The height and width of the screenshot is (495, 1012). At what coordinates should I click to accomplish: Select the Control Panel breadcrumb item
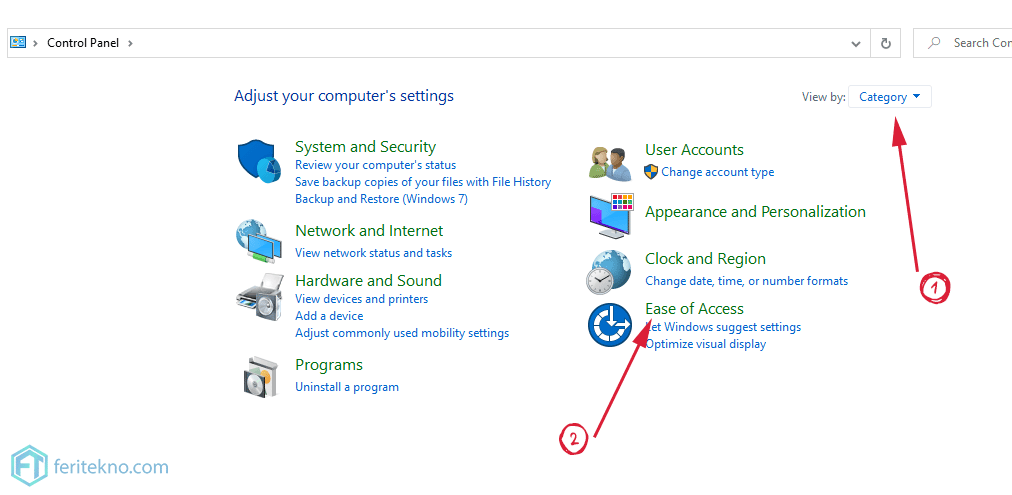(83, 43)
